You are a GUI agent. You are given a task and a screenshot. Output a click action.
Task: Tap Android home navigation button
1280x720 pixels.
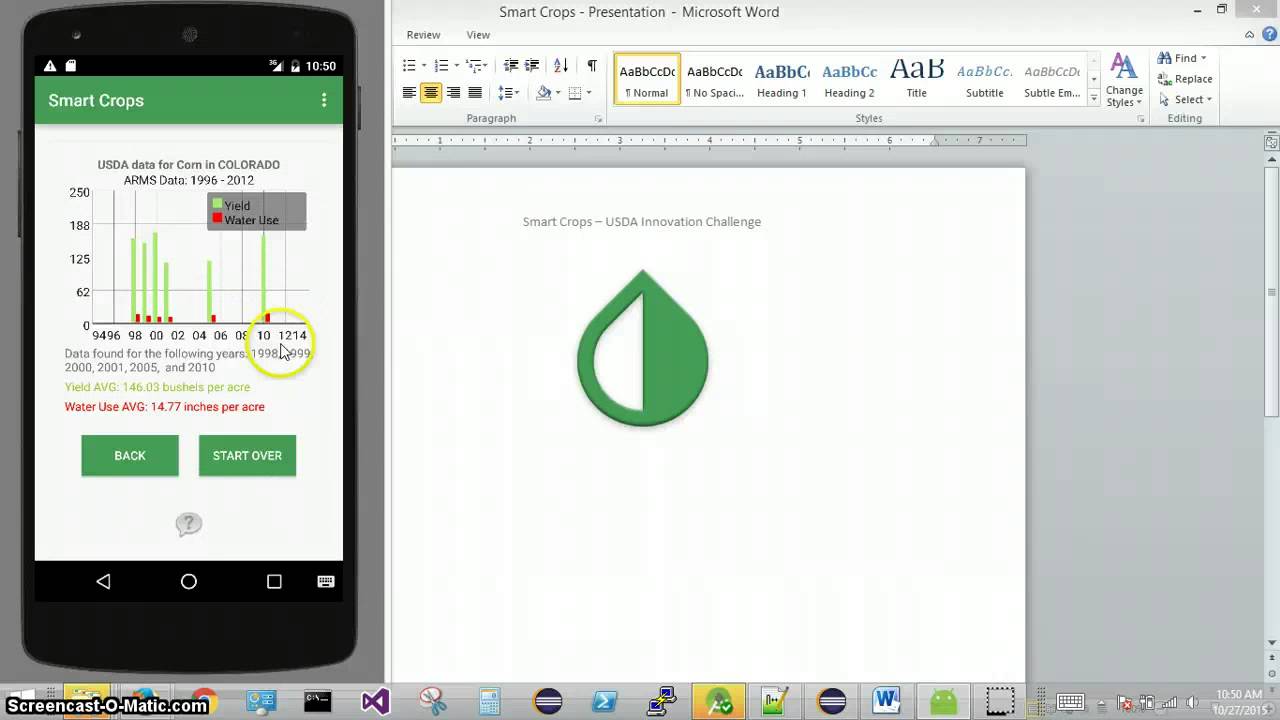coord(188,581)
